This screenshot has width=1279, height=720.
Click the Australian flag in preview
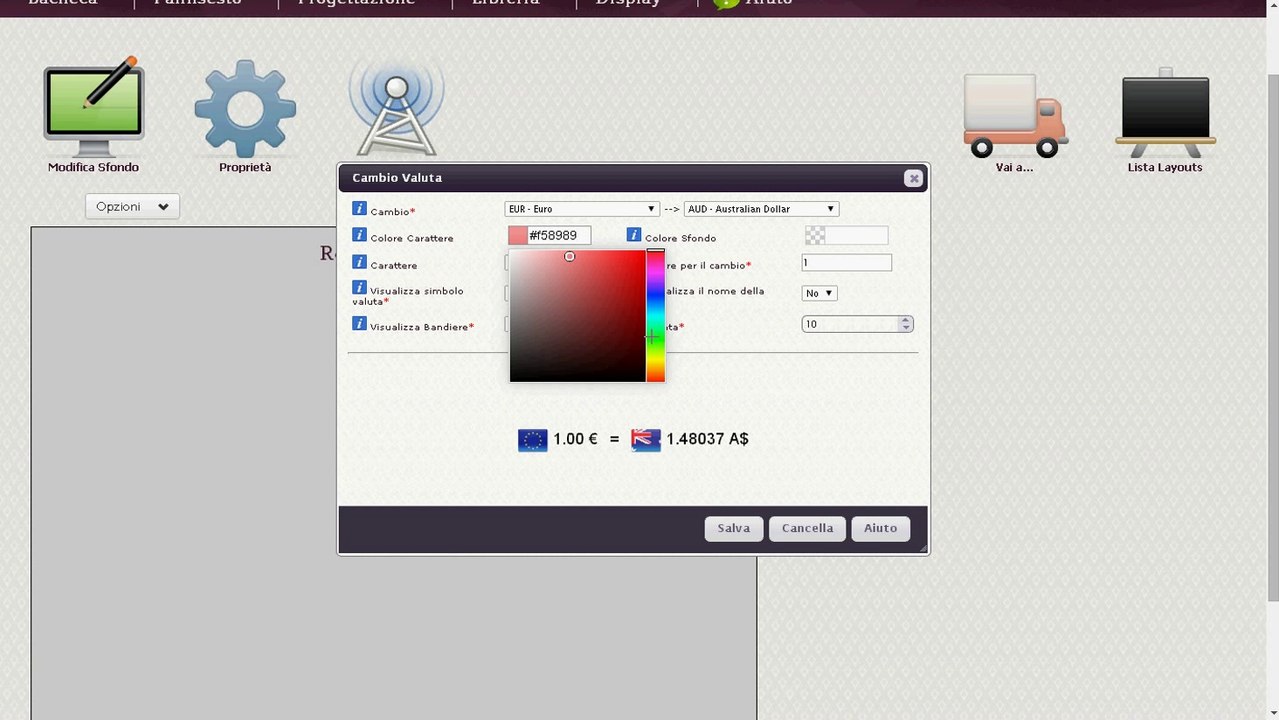pyautogui.click(x=646, y=440)
